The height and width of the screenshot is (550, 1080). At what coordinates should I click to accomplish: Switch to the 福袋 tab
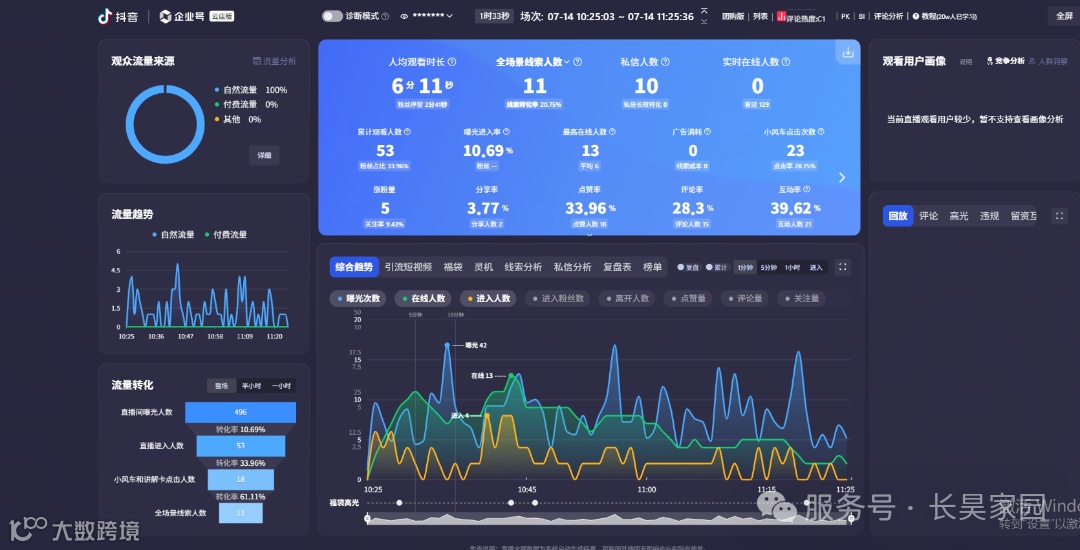pyautogui.click(x=453, y=267)
